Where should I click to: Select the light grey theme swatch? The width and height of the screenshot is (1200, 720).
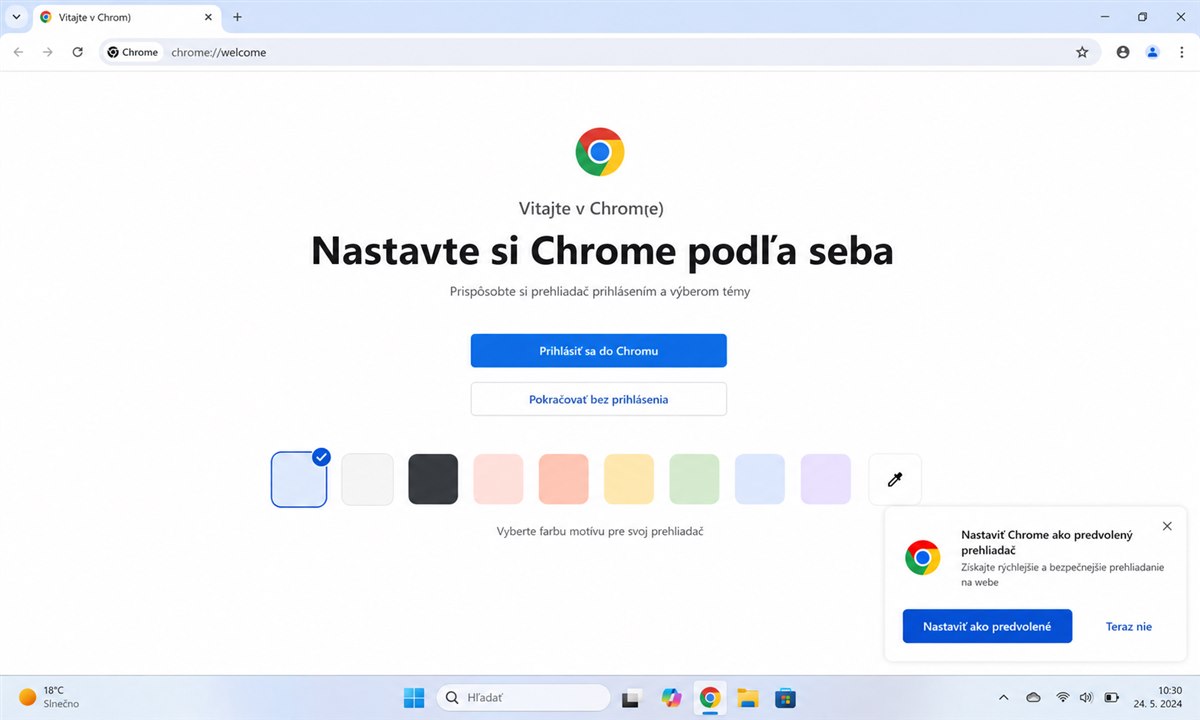point(367,479)
